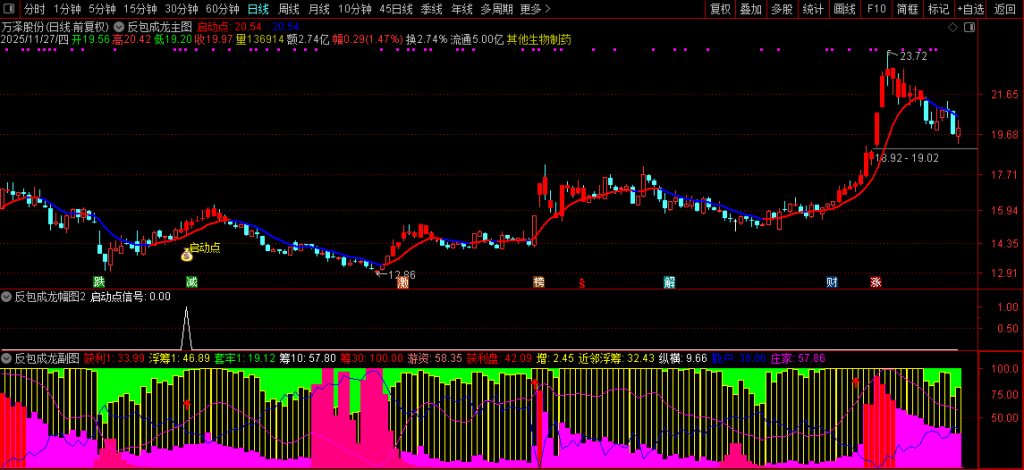Click the red 涨 marker below the chart
Viewport: 1024px width, 470px height.
coord(876,282)
